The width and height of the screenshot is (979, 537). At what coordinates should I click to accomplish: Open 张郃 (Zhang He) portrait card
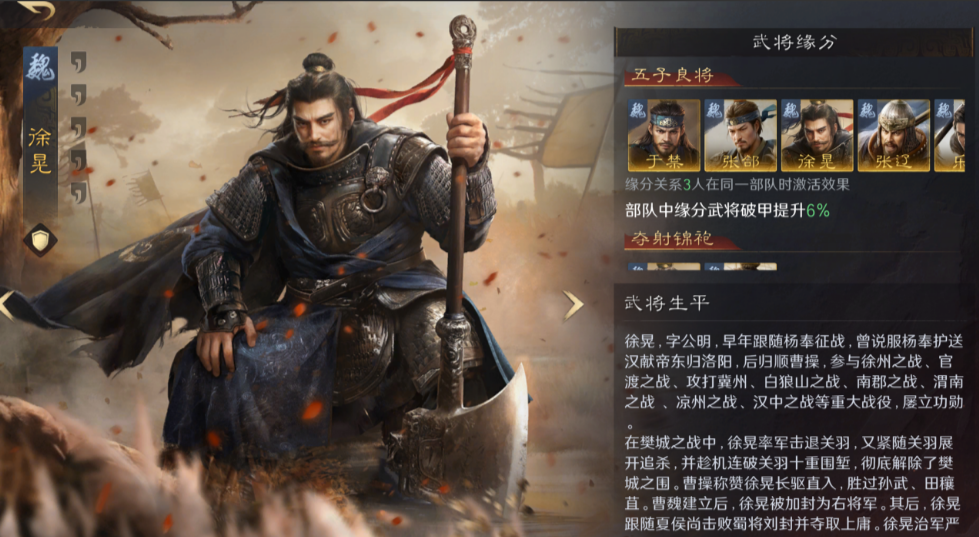coord(740,135)
